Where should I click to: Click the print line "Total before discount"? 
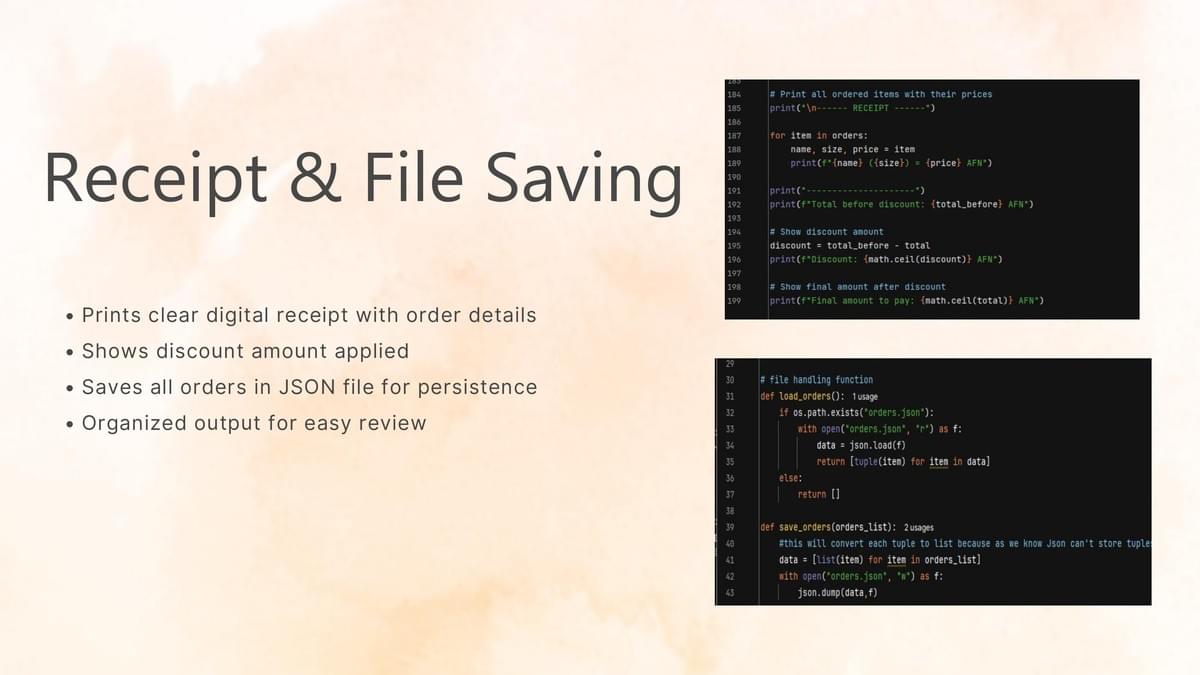pos(901,204)
